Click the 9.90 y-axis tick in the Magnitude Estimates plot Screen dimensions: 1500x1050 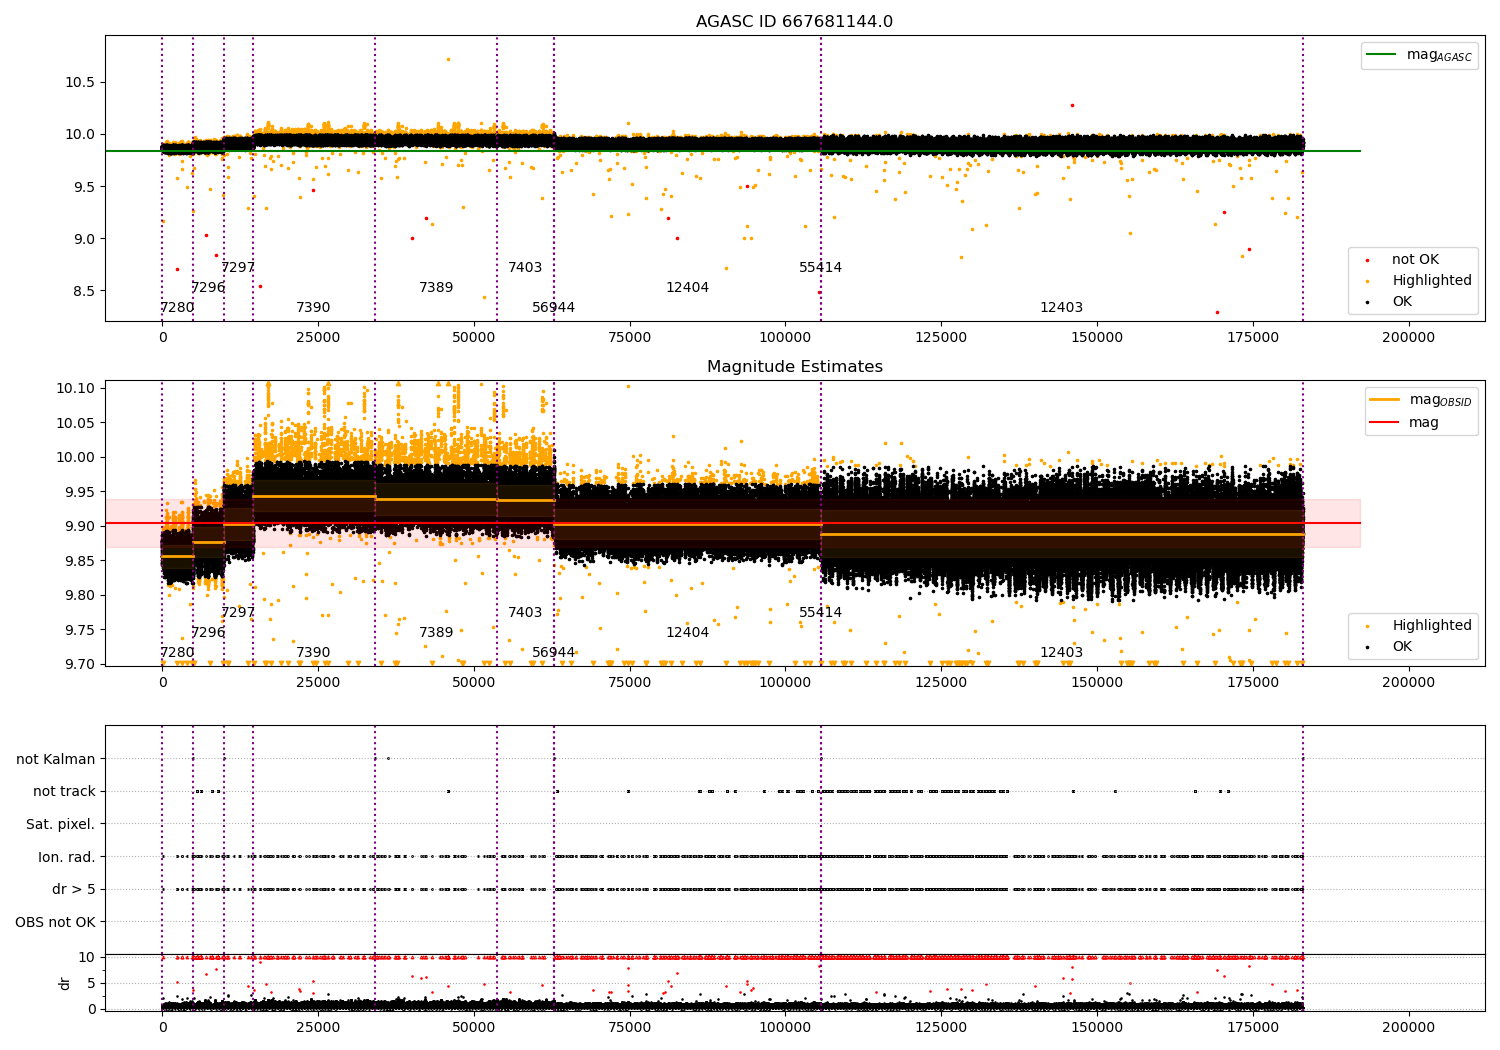tap(80, 526)
